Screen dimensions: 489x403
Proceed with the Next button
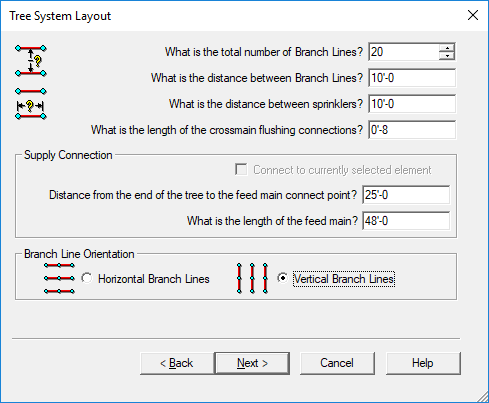(252, 363)
